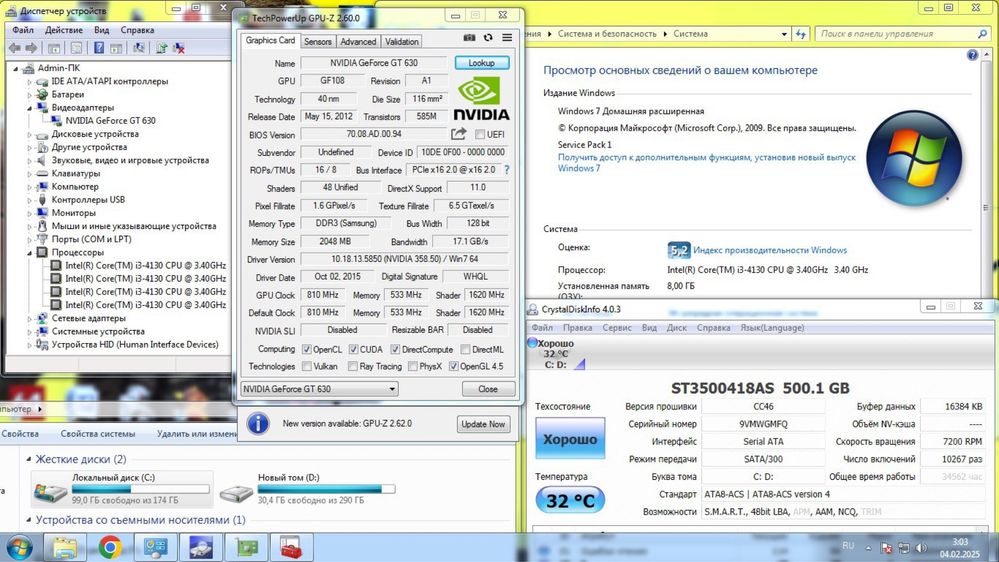Toggle Vulkan checkbox
Viewport: 999px width, 562px height.
pyautogui.click(x=306, y=366)
